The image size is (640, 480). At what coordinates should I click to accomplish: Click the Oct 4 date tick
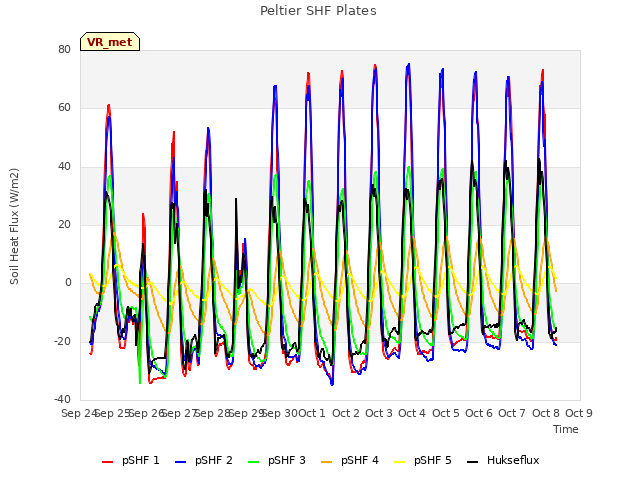(x=412, y=413)
